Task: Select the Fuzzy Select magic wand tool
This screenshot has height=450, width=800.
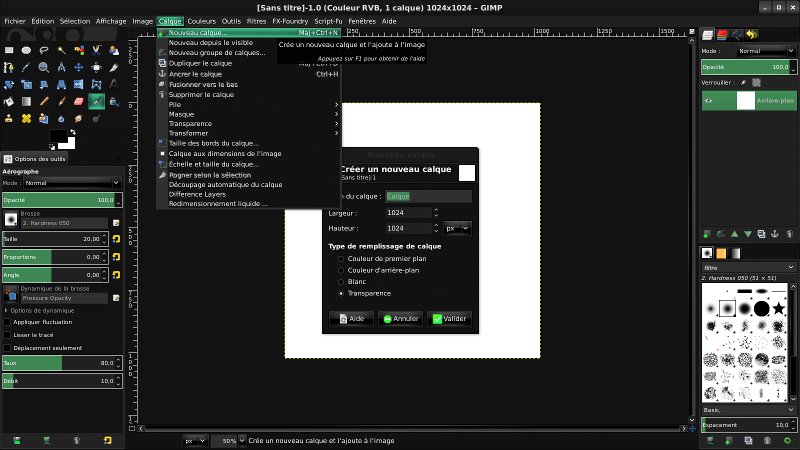Action: (x=61, y=50)
